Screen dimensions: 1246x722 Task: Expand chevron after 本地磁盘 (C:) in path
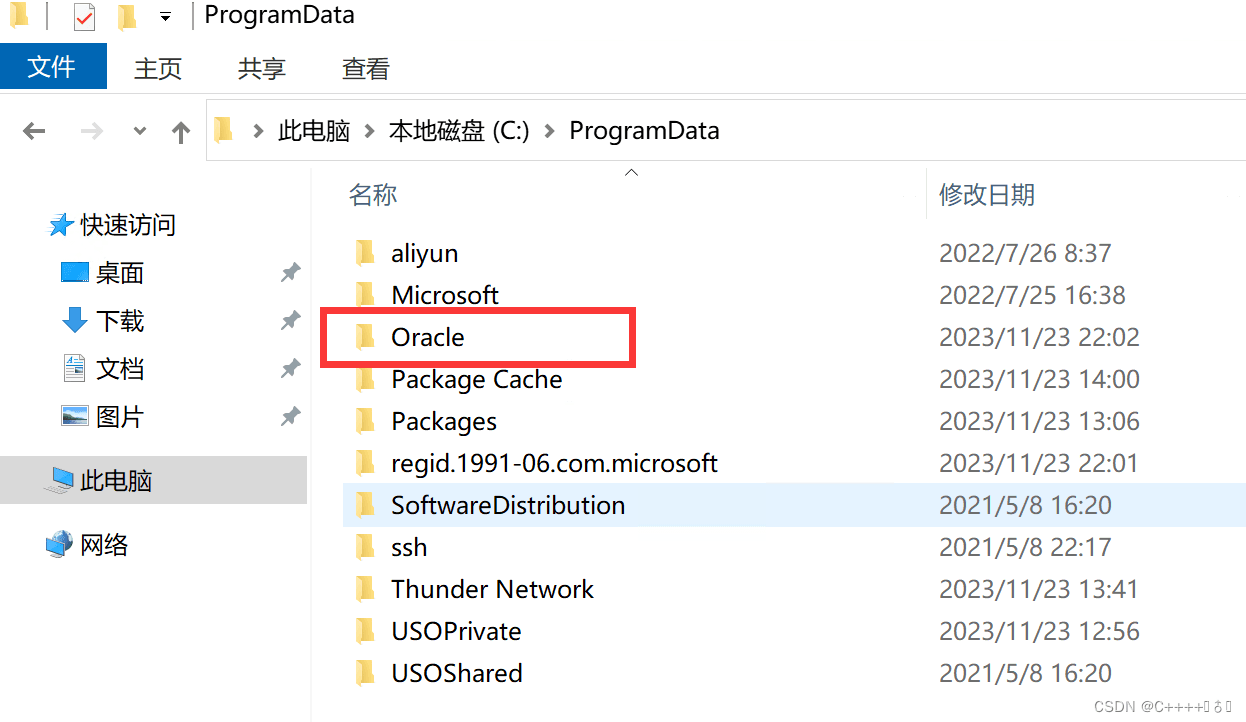click(x=549, y=131)
